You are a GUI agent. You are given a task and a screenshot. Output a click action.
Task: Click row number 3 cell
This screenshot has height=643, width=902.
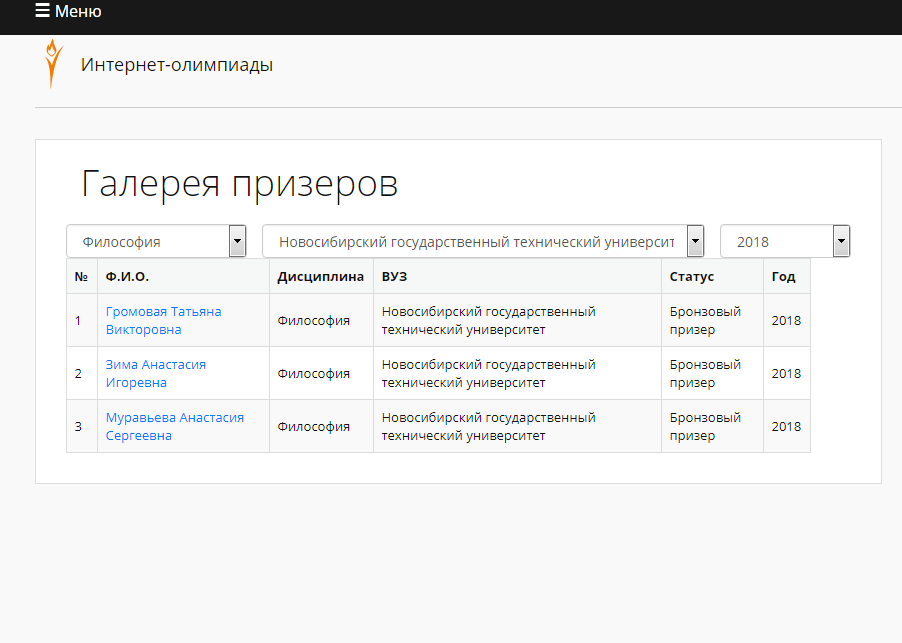pos(82,426)
